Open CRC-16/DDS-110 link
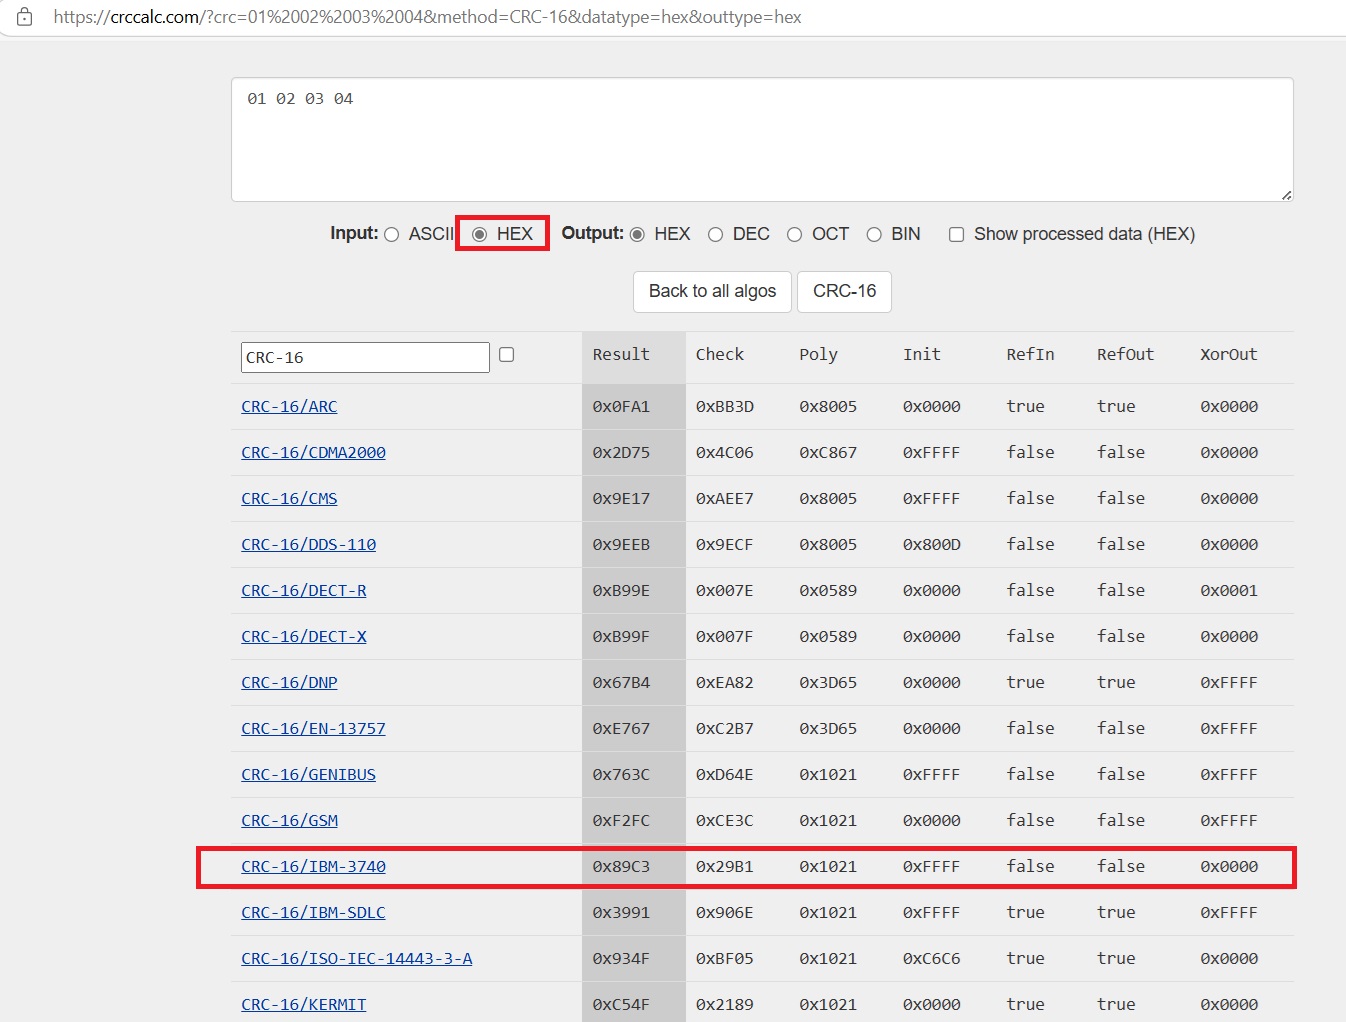The height and width of the screenshot is (1022, 1346). click(308, 544)
